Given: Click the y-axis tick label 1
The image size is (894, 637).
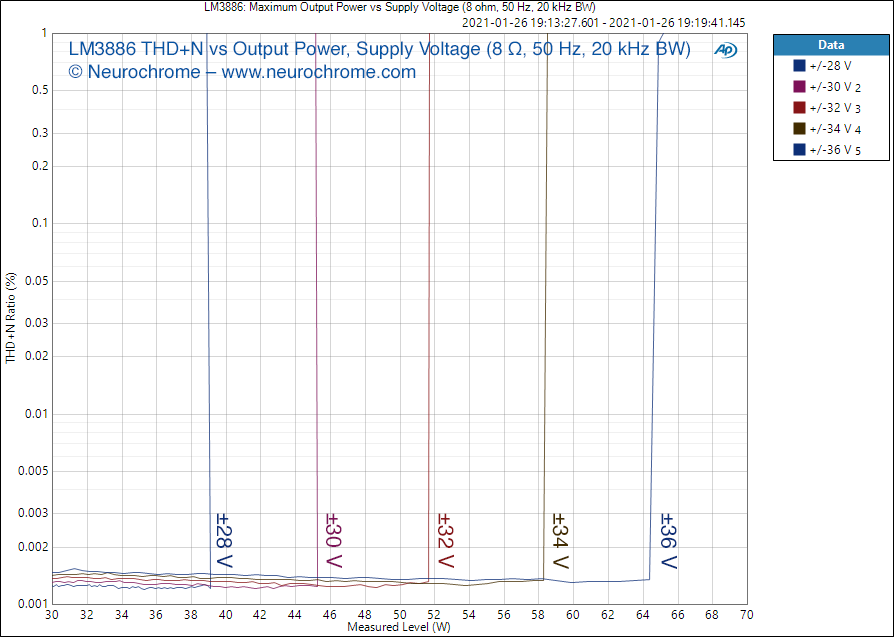Looking at the screenshot, I should (44, 33).
